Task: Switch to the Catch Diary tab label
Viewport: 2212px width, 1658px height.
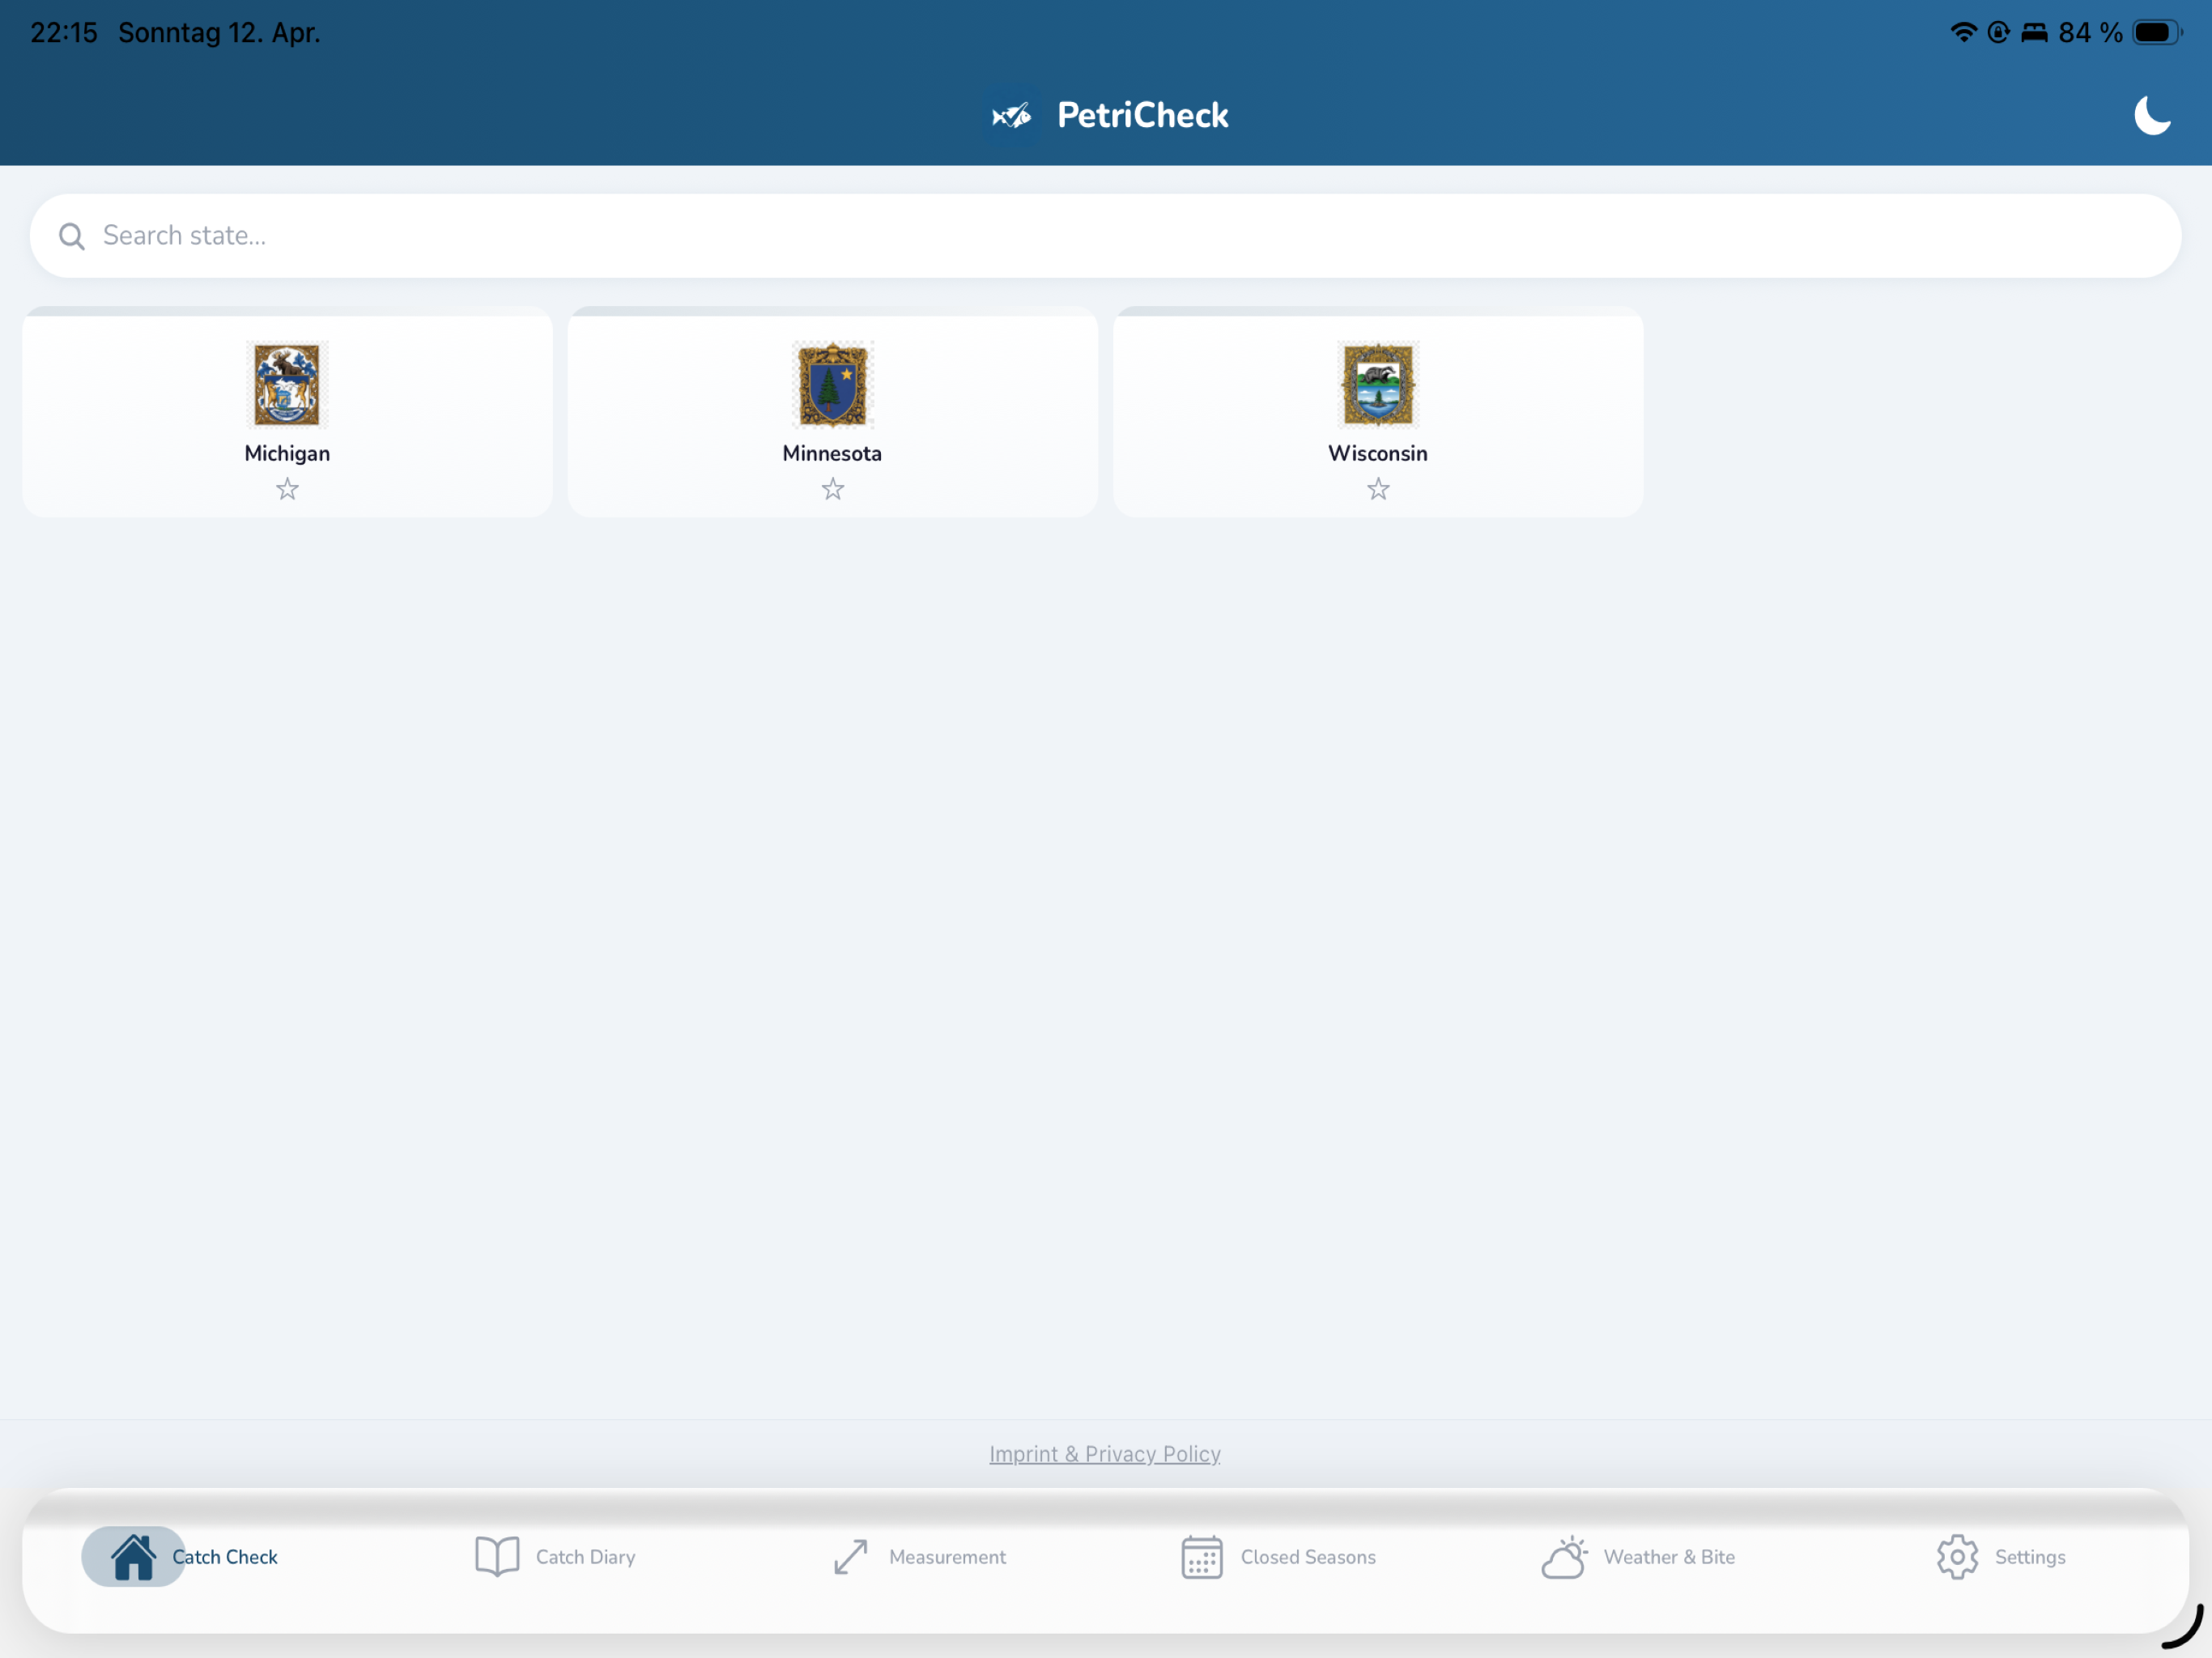Action: [586, 1557]
